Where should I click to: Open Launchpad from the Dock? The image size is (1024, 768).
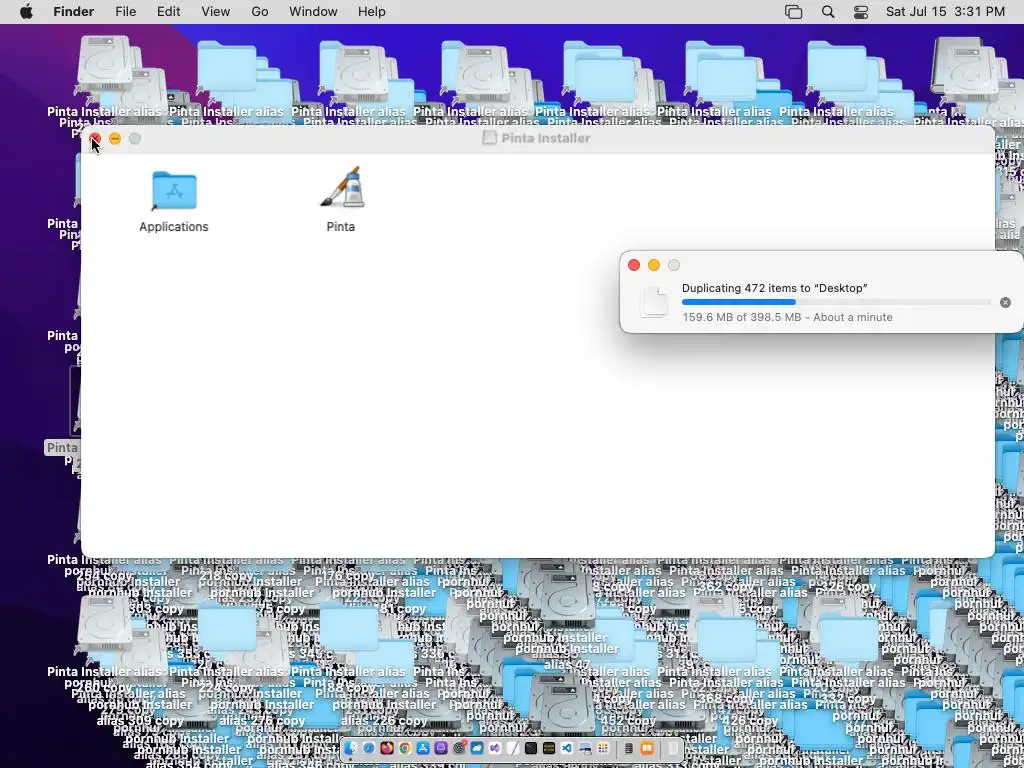pyautogui.click(x=603, y=748)
